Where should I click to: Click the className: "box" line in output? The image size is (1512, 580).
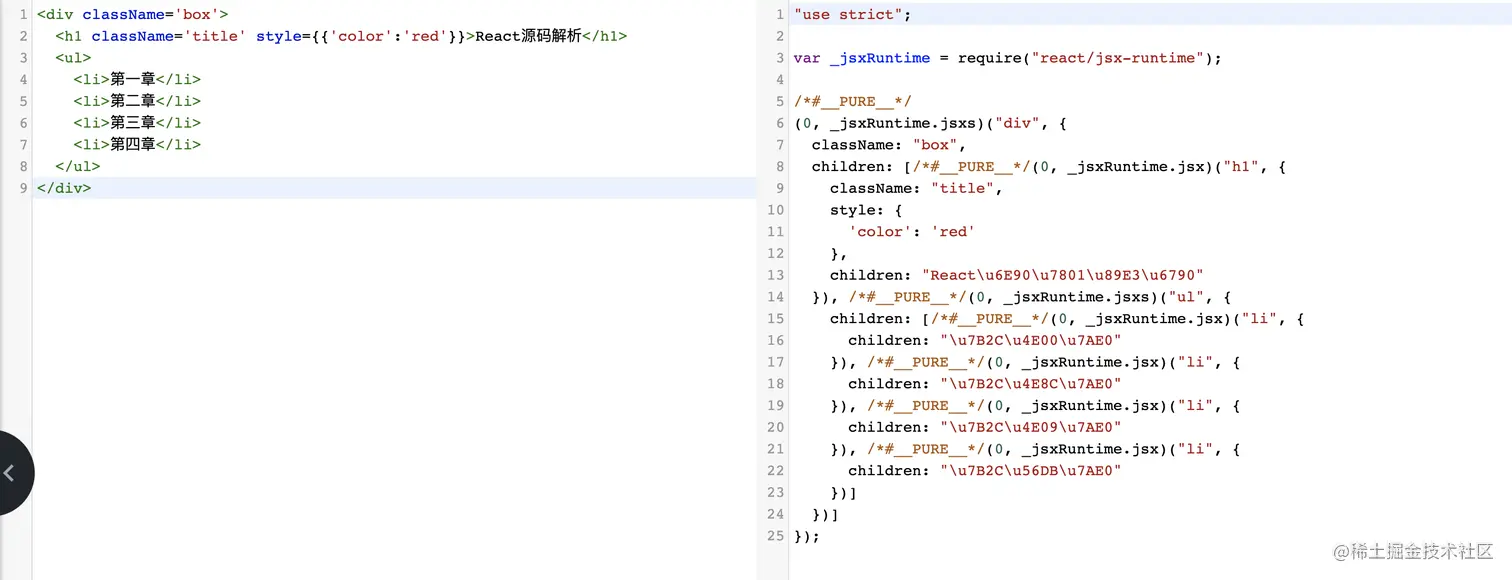click(x=888, y=145)
